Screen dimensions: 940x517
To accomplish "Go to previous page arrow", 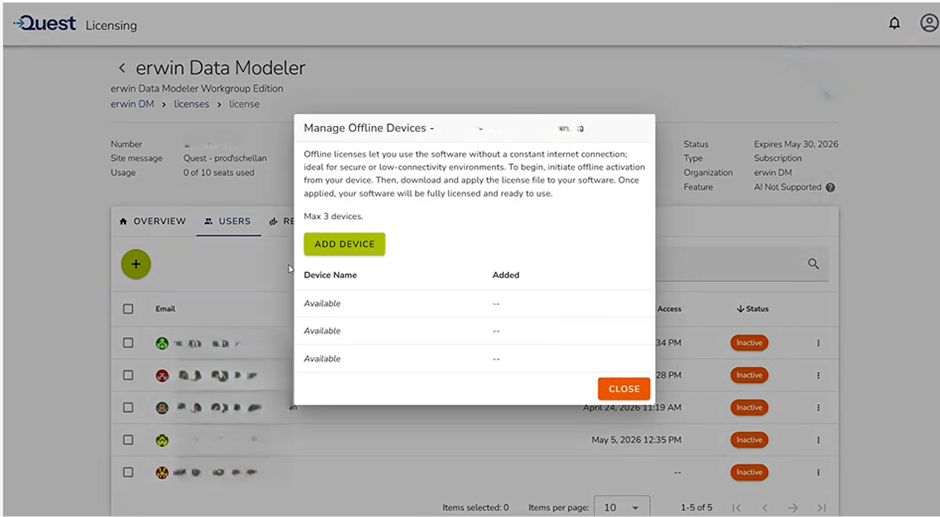I will 765,508.
